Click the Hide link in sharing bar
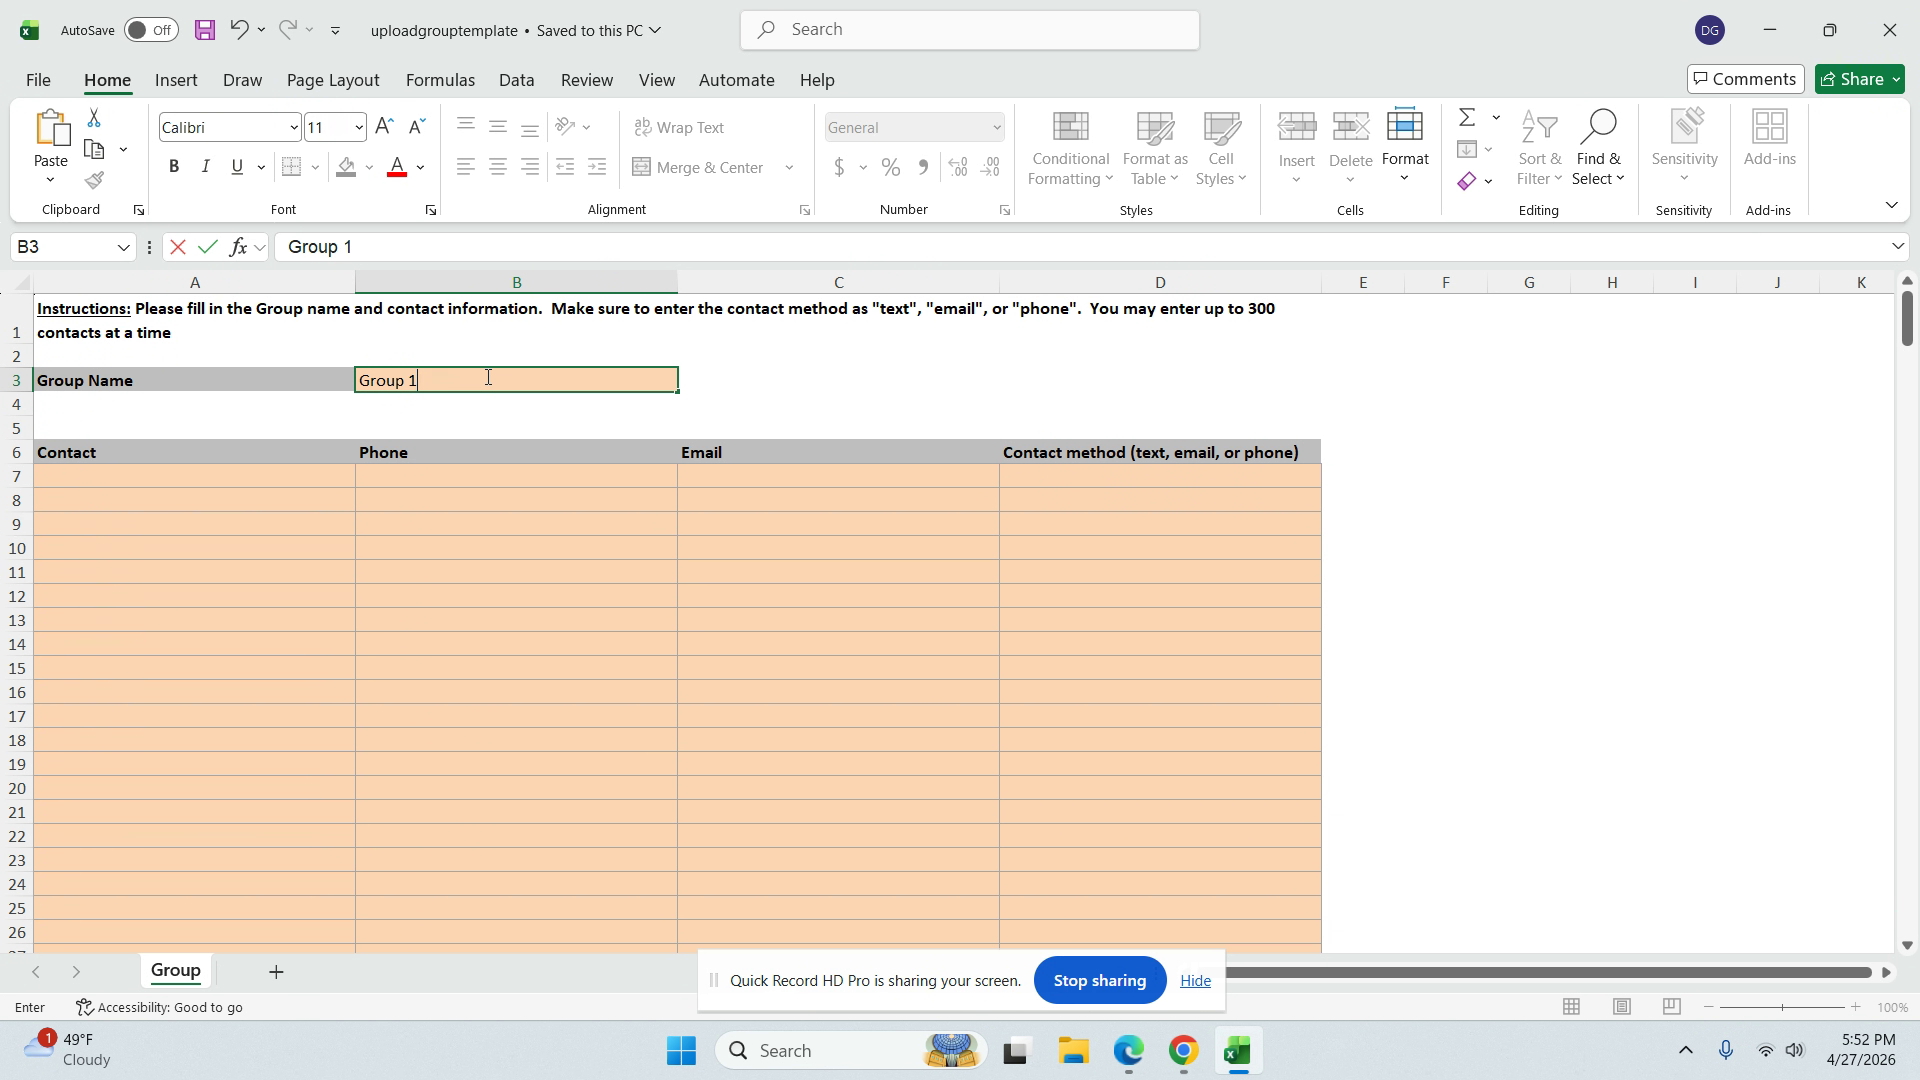Viewport: 1920px width, 1080px height. click(1195, 981)
